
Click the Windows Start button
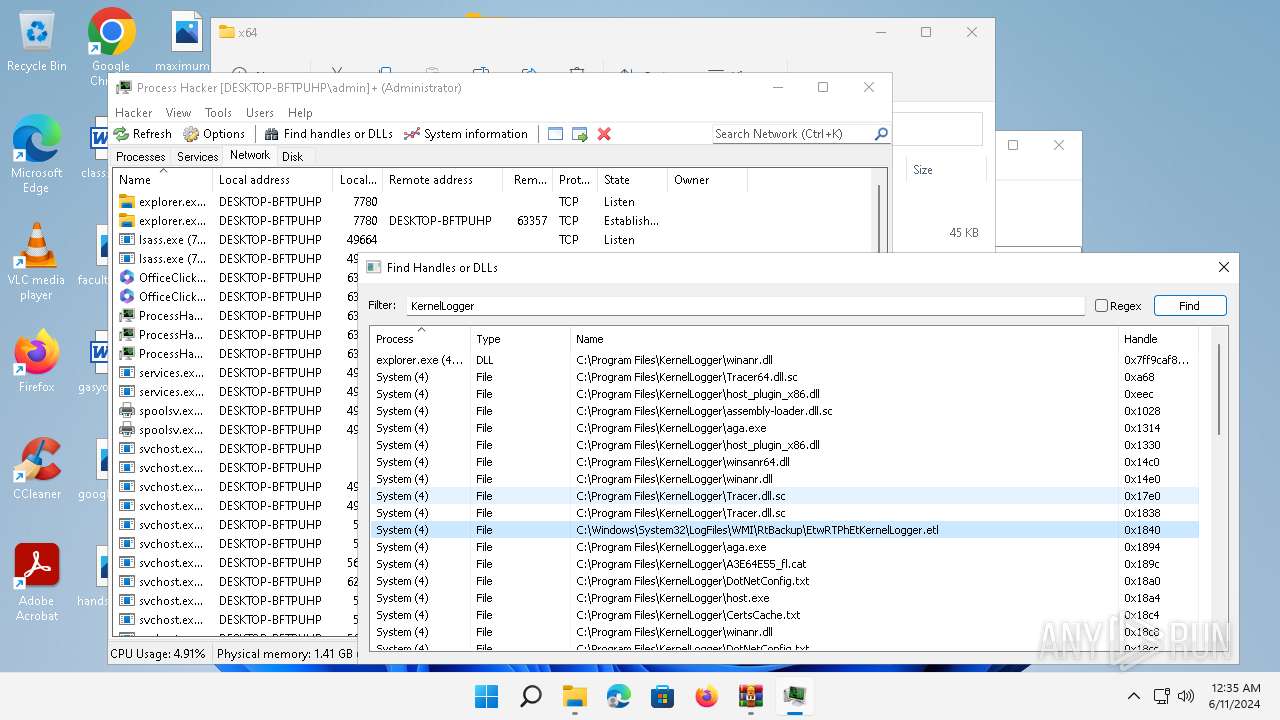point(487,696)
